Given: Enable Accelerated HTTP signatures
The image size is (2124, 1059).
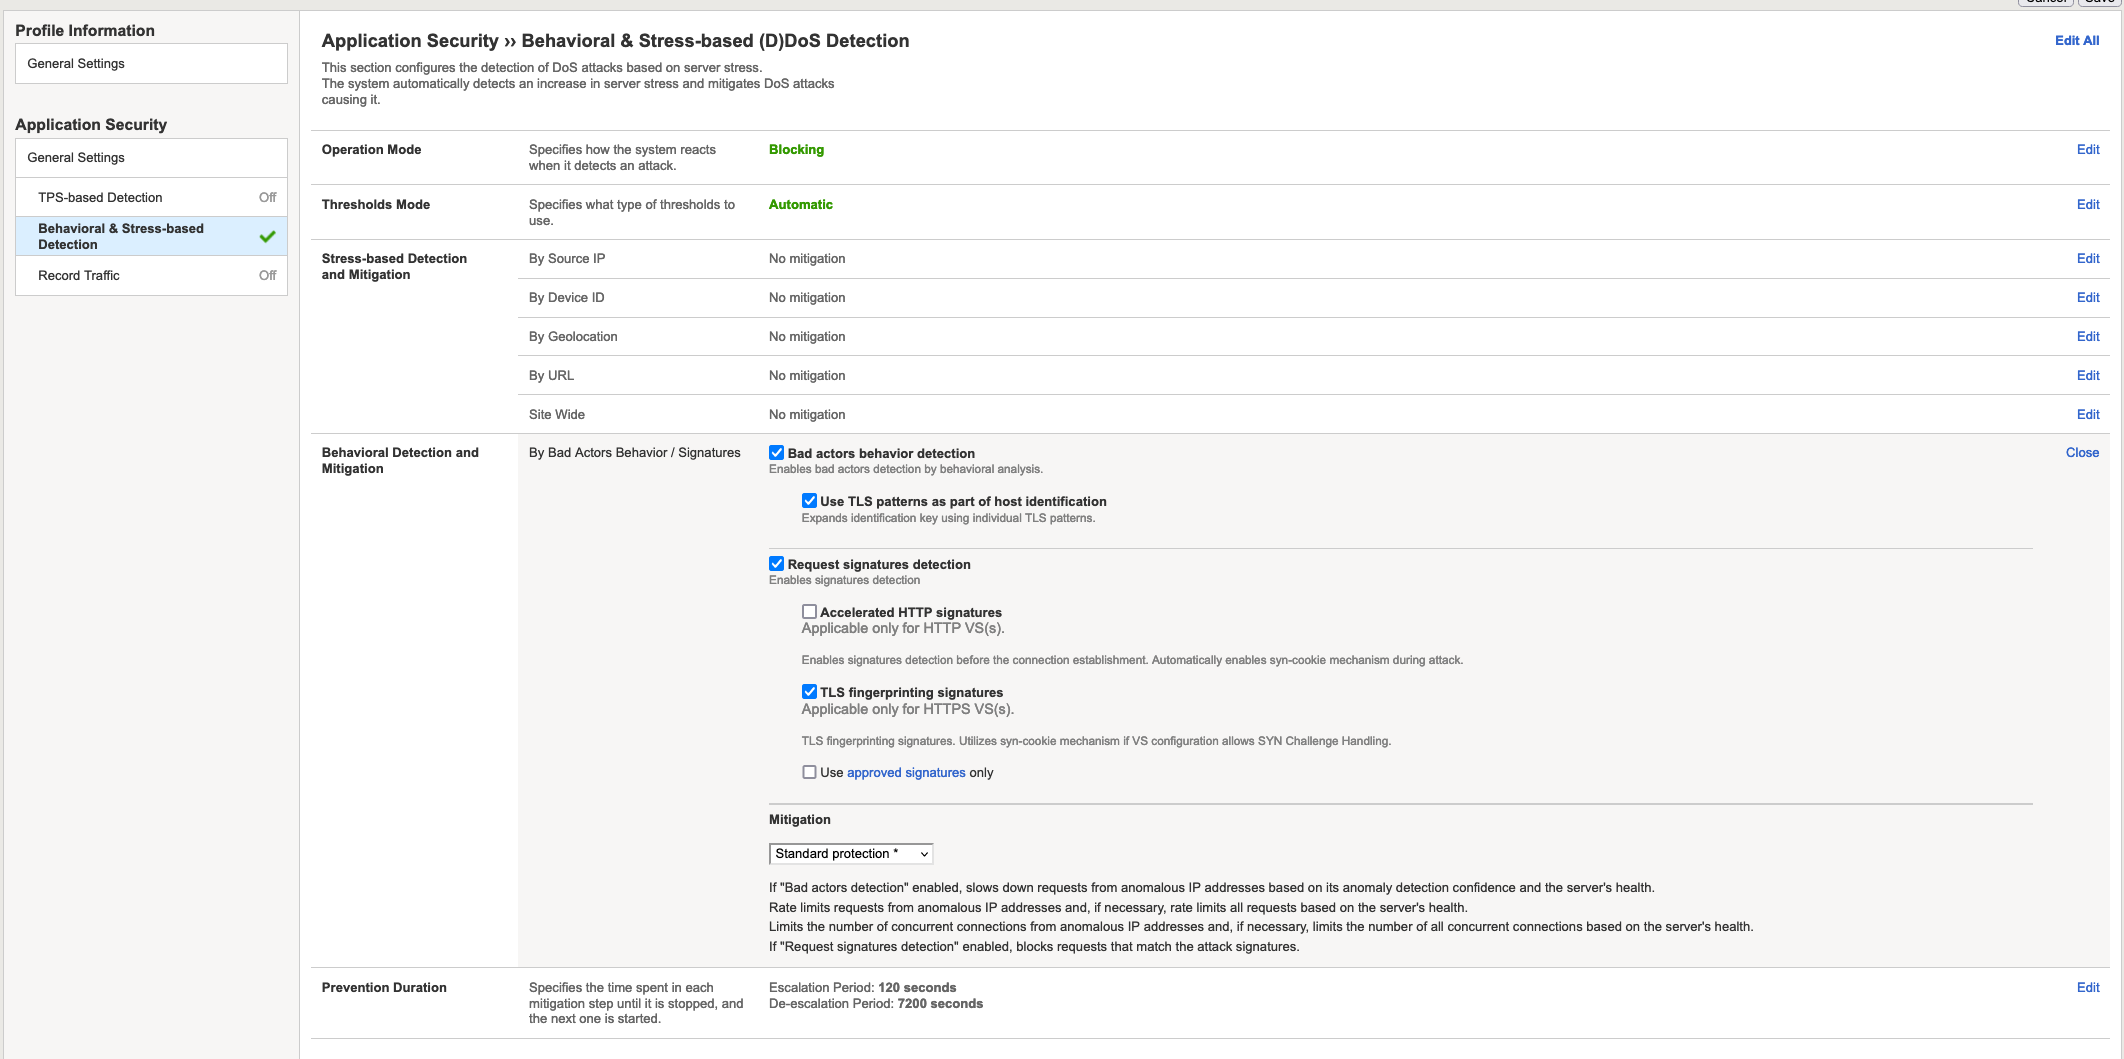Looking at the screenshot, I should click(809, 612).
